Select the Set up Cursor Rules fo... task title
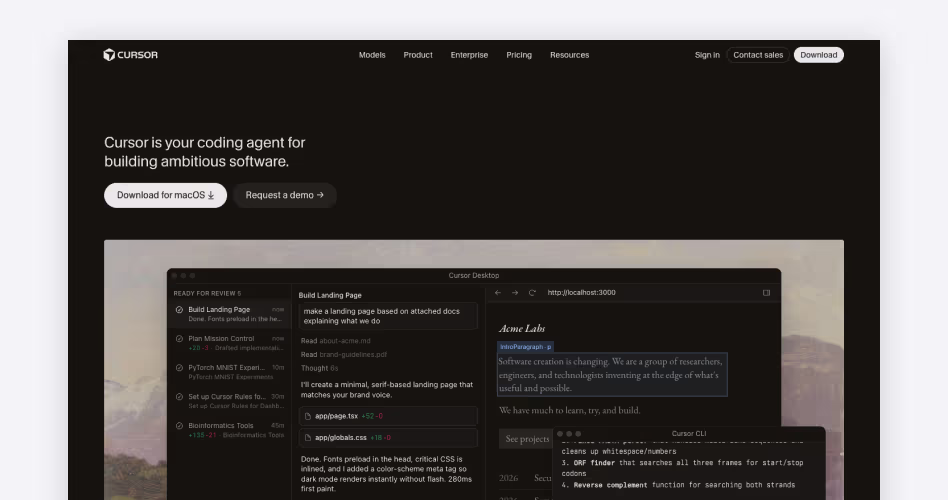948x500 pixels. pyautogui.click(x=227, y=397)
